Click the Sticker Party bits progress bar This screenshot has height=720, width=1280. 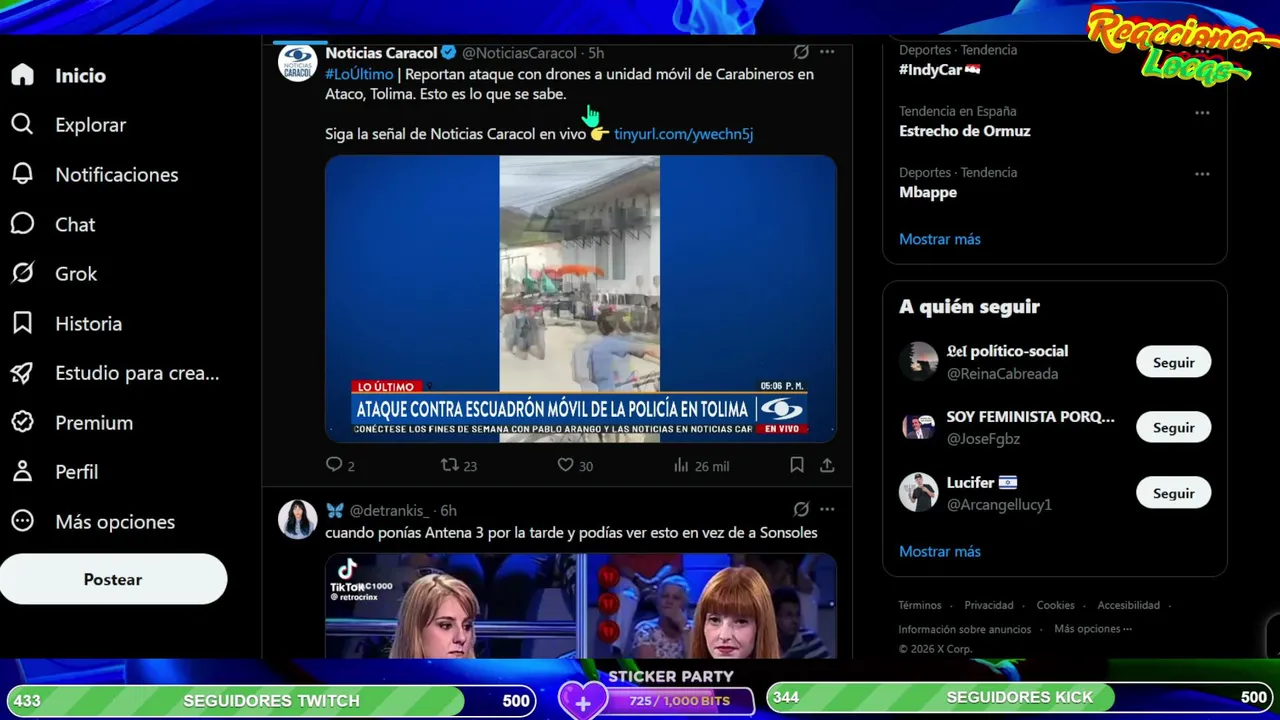682,701
